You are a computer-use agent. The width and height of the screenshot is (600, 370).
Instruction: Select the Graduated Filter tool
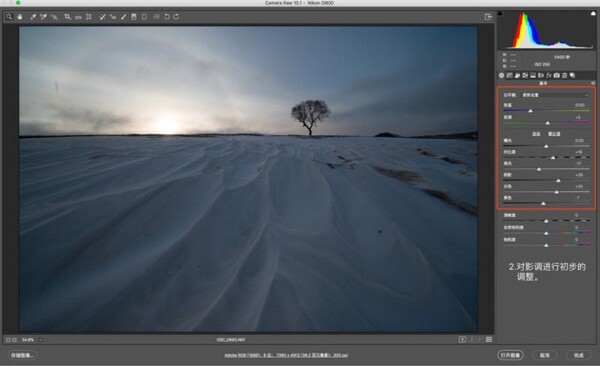tap(134, 16)
